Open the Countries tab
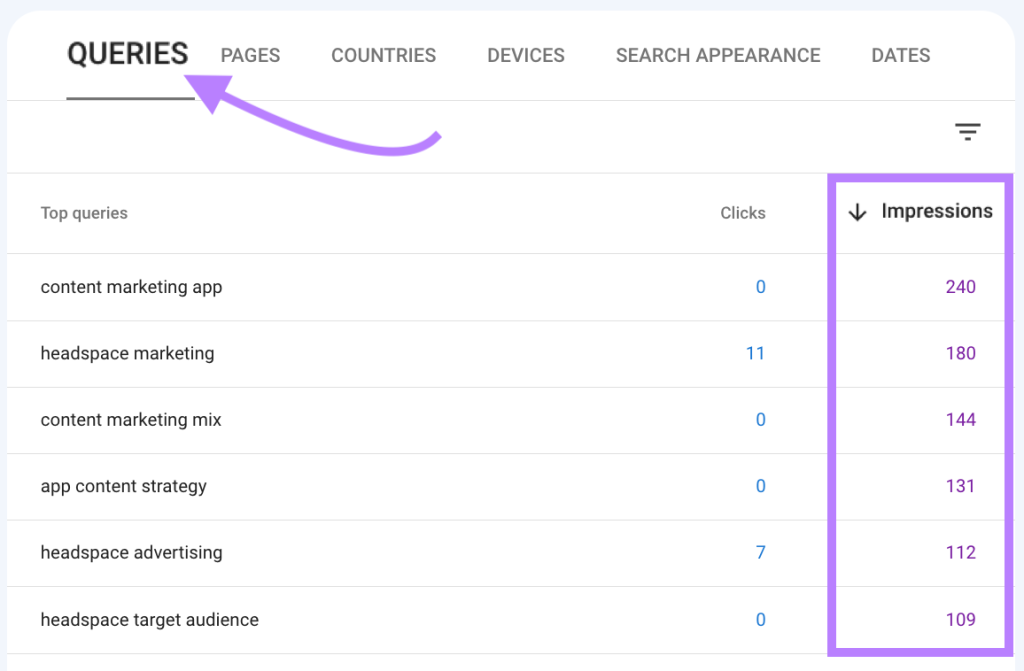Viewport: 1024px width, 671px height. click(383, 56)
